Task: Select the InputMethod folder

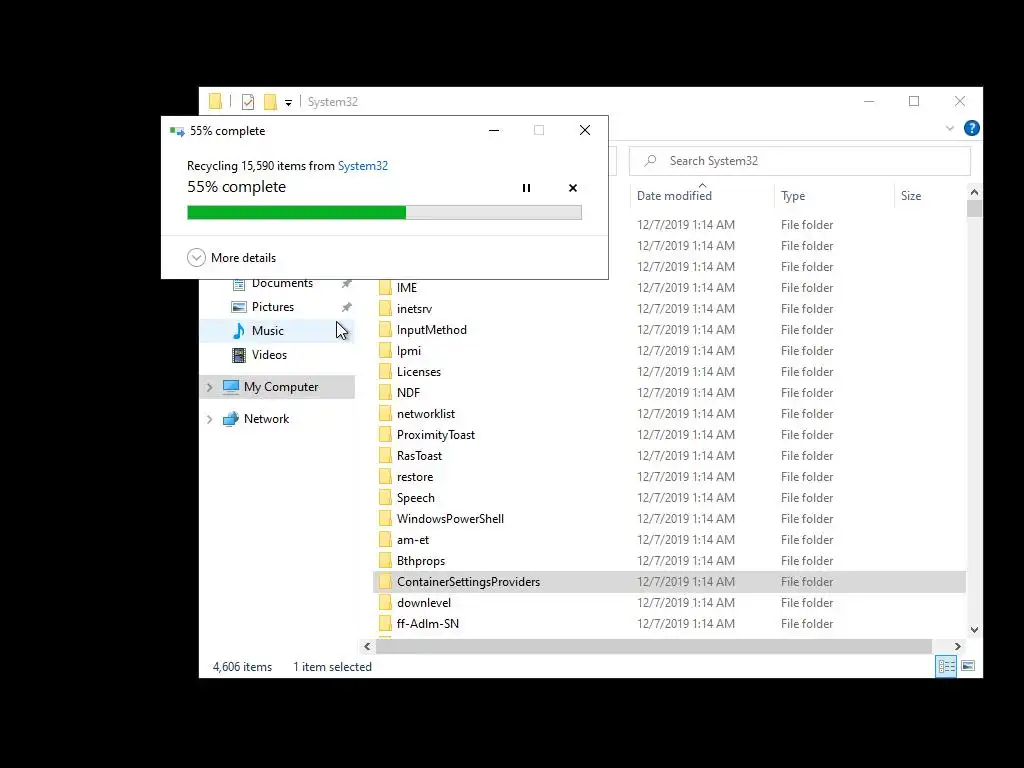Action: point(432,330)
